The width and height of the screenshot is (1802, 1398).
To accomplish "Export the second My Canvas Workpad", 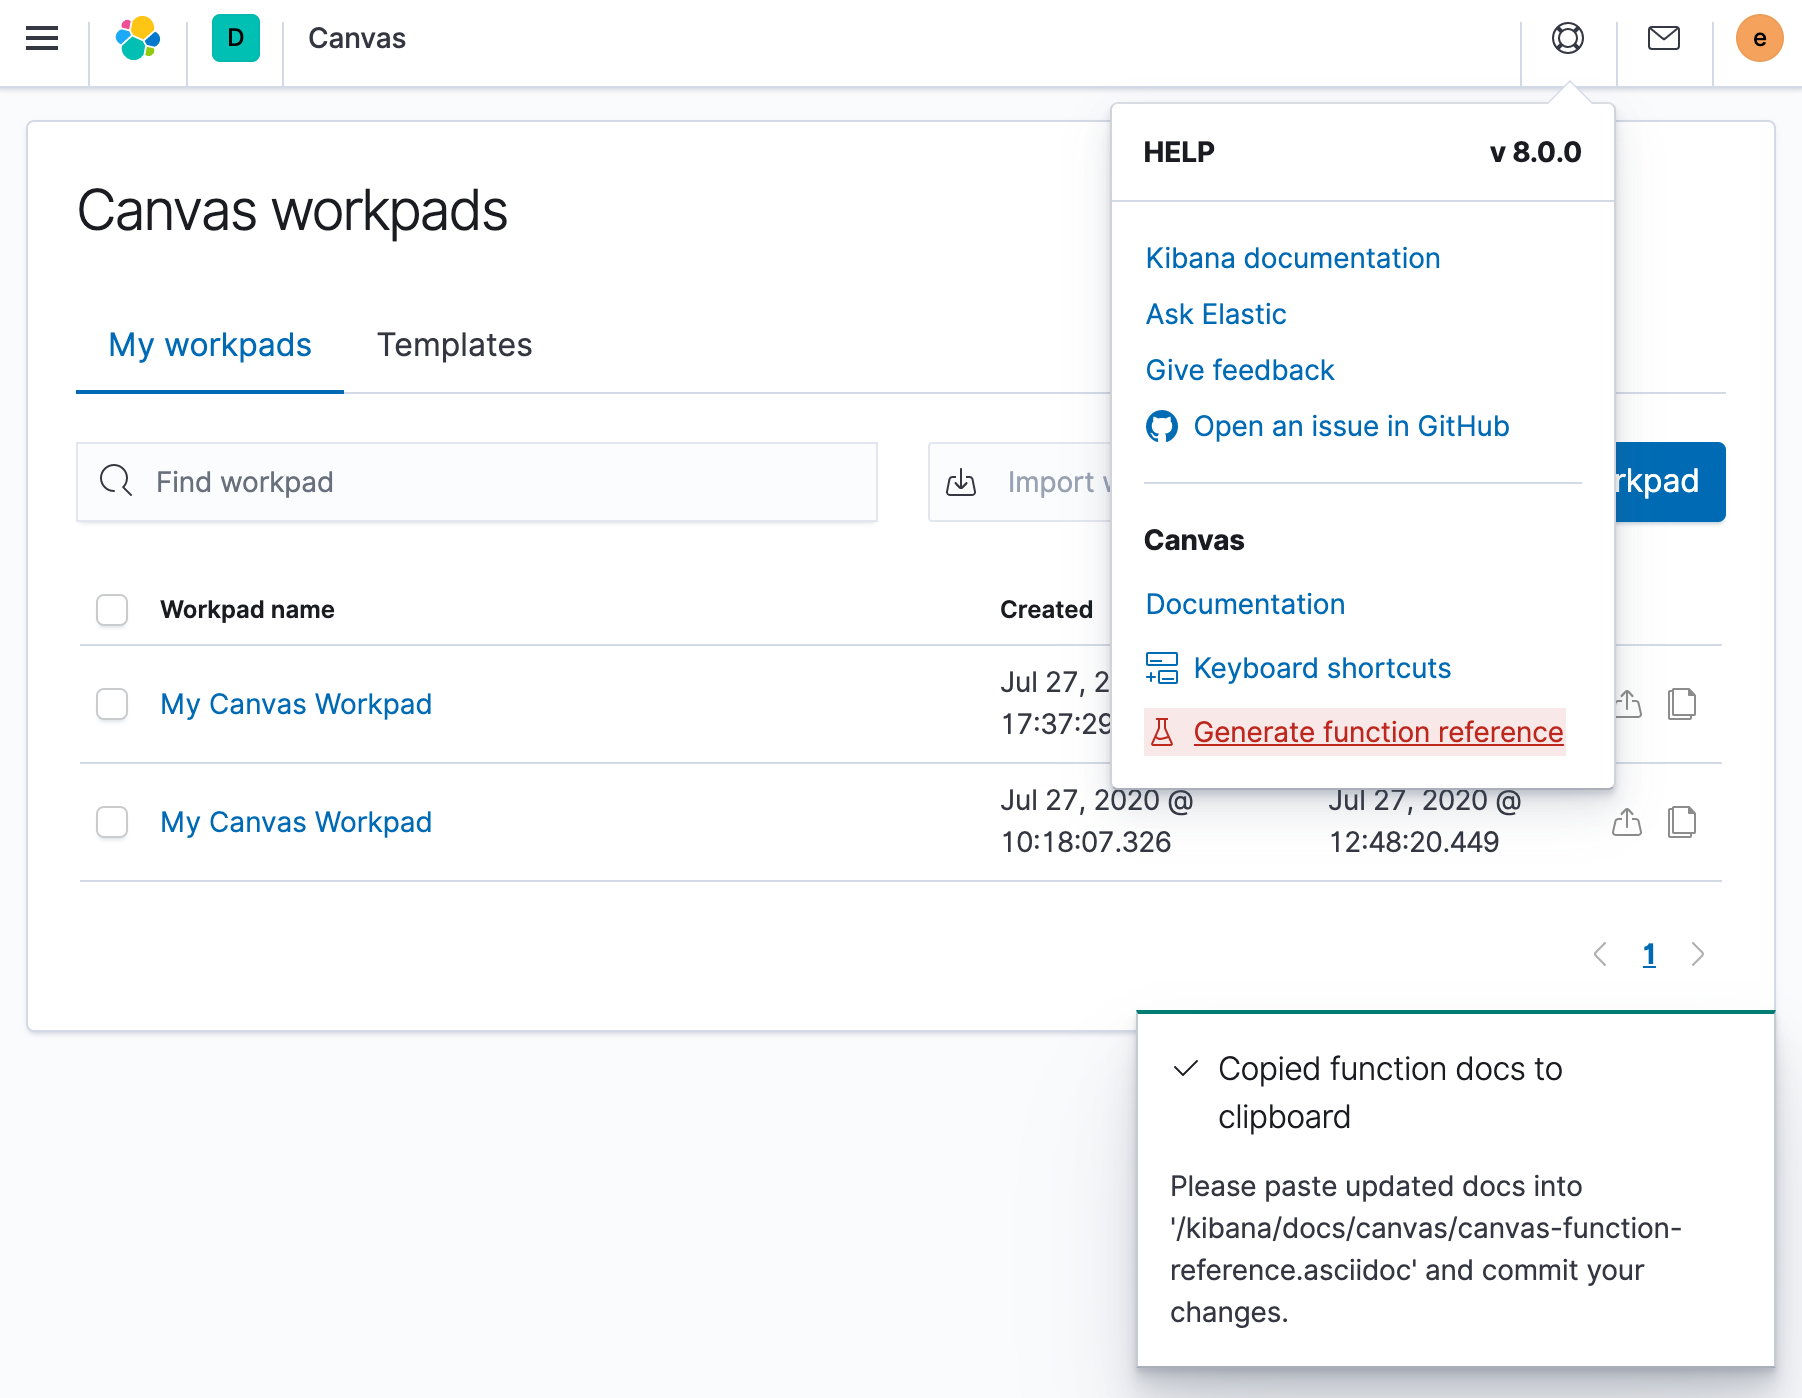I will [1627, 822].
